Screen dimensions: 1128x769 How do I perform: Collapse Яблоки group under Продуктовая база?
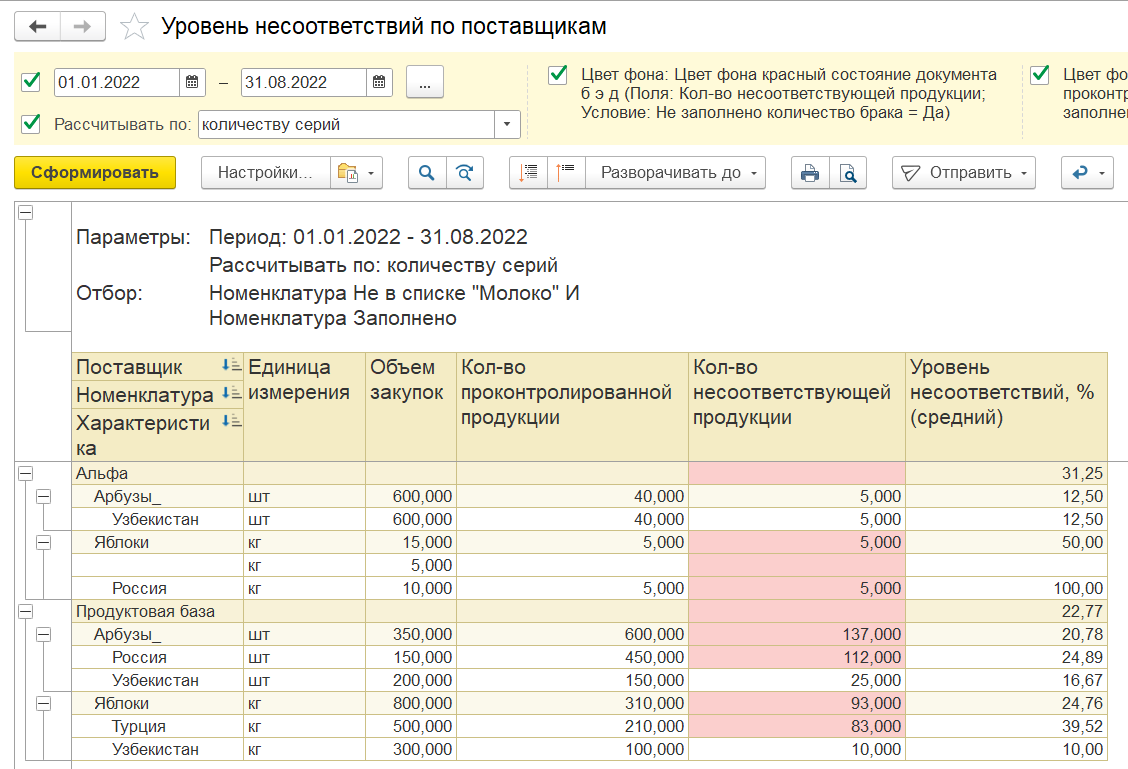(43, 704)
